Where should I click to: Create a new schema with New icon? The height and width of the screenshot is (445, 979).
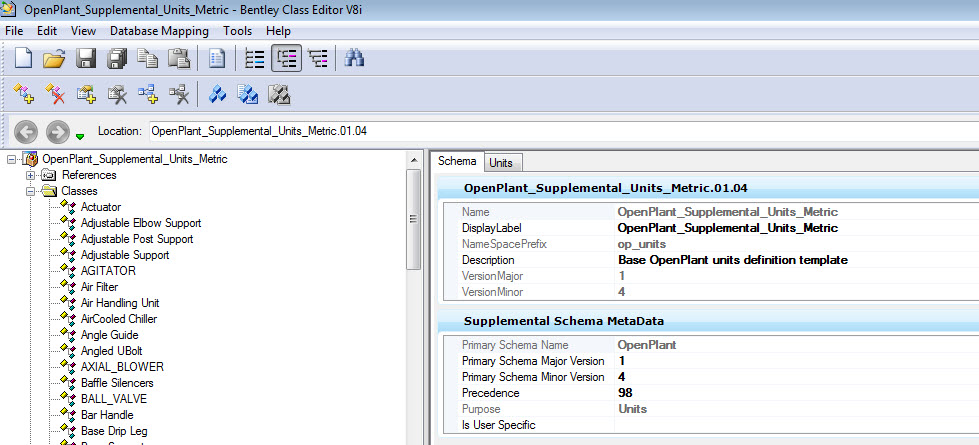[x=23, y=59]
